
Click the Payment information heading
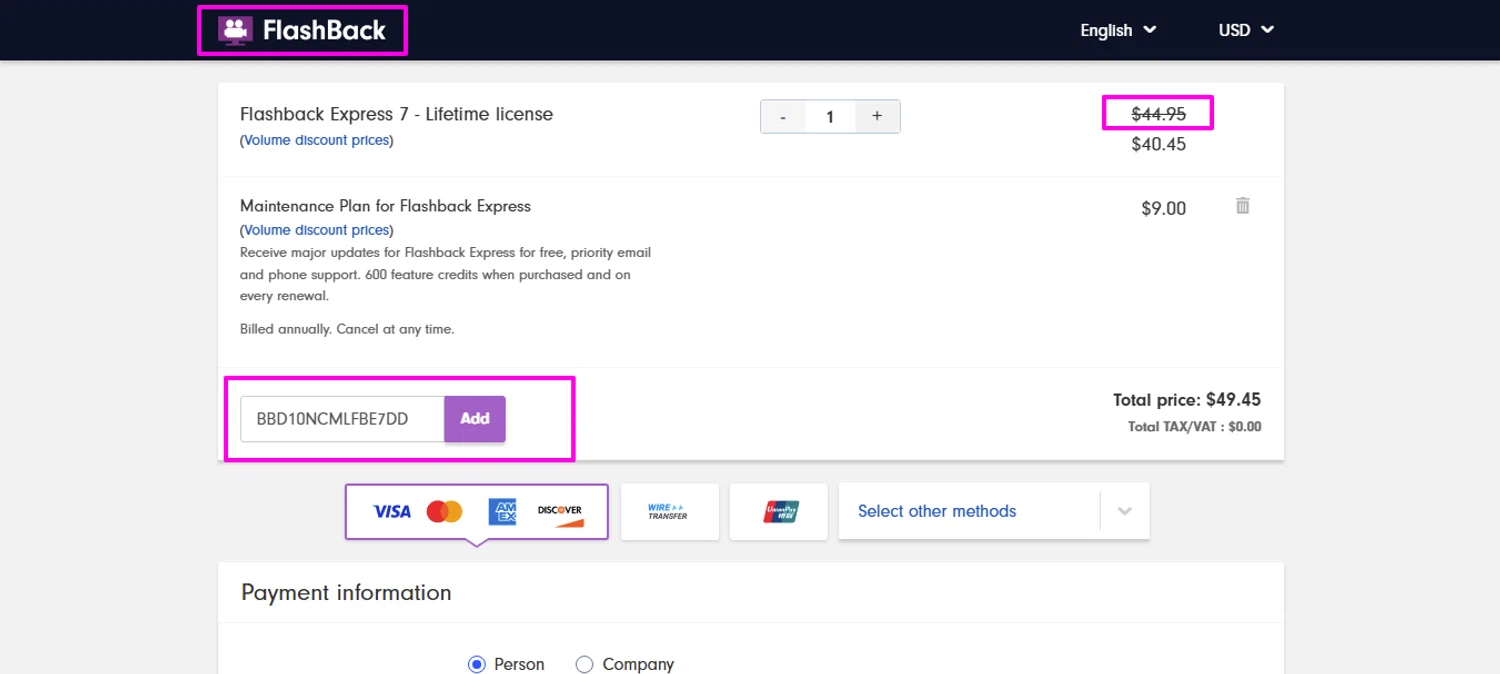coord(346,593)
